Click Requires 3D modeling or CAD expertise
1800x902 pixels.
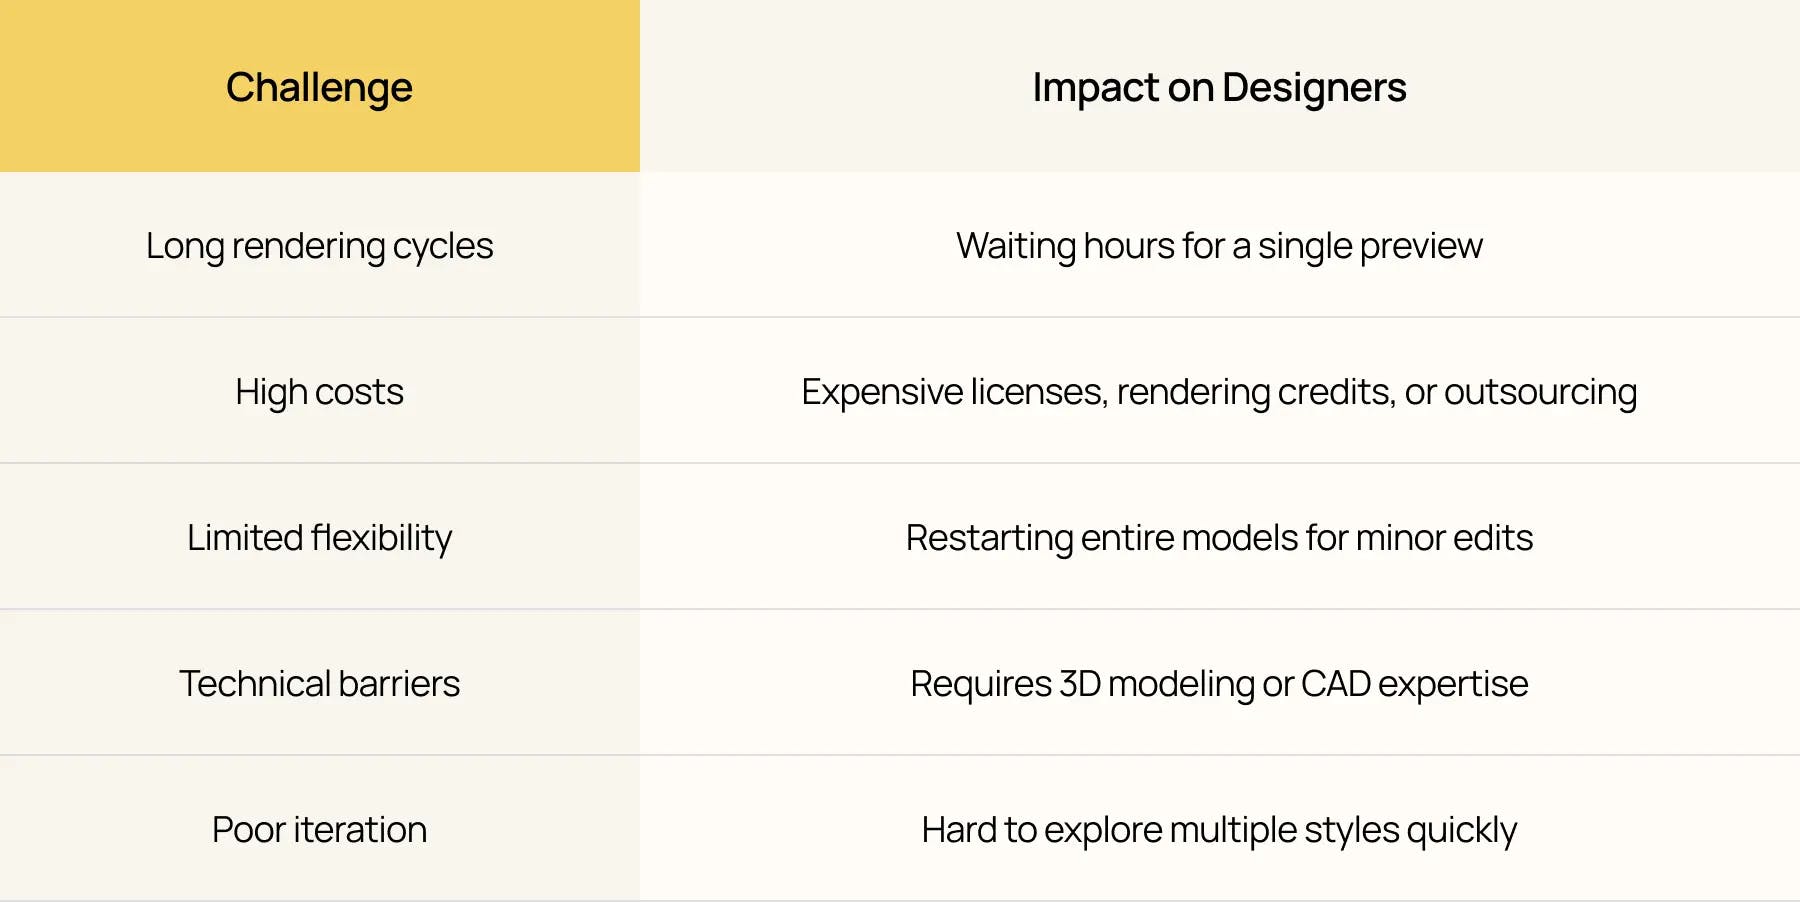1219,684
